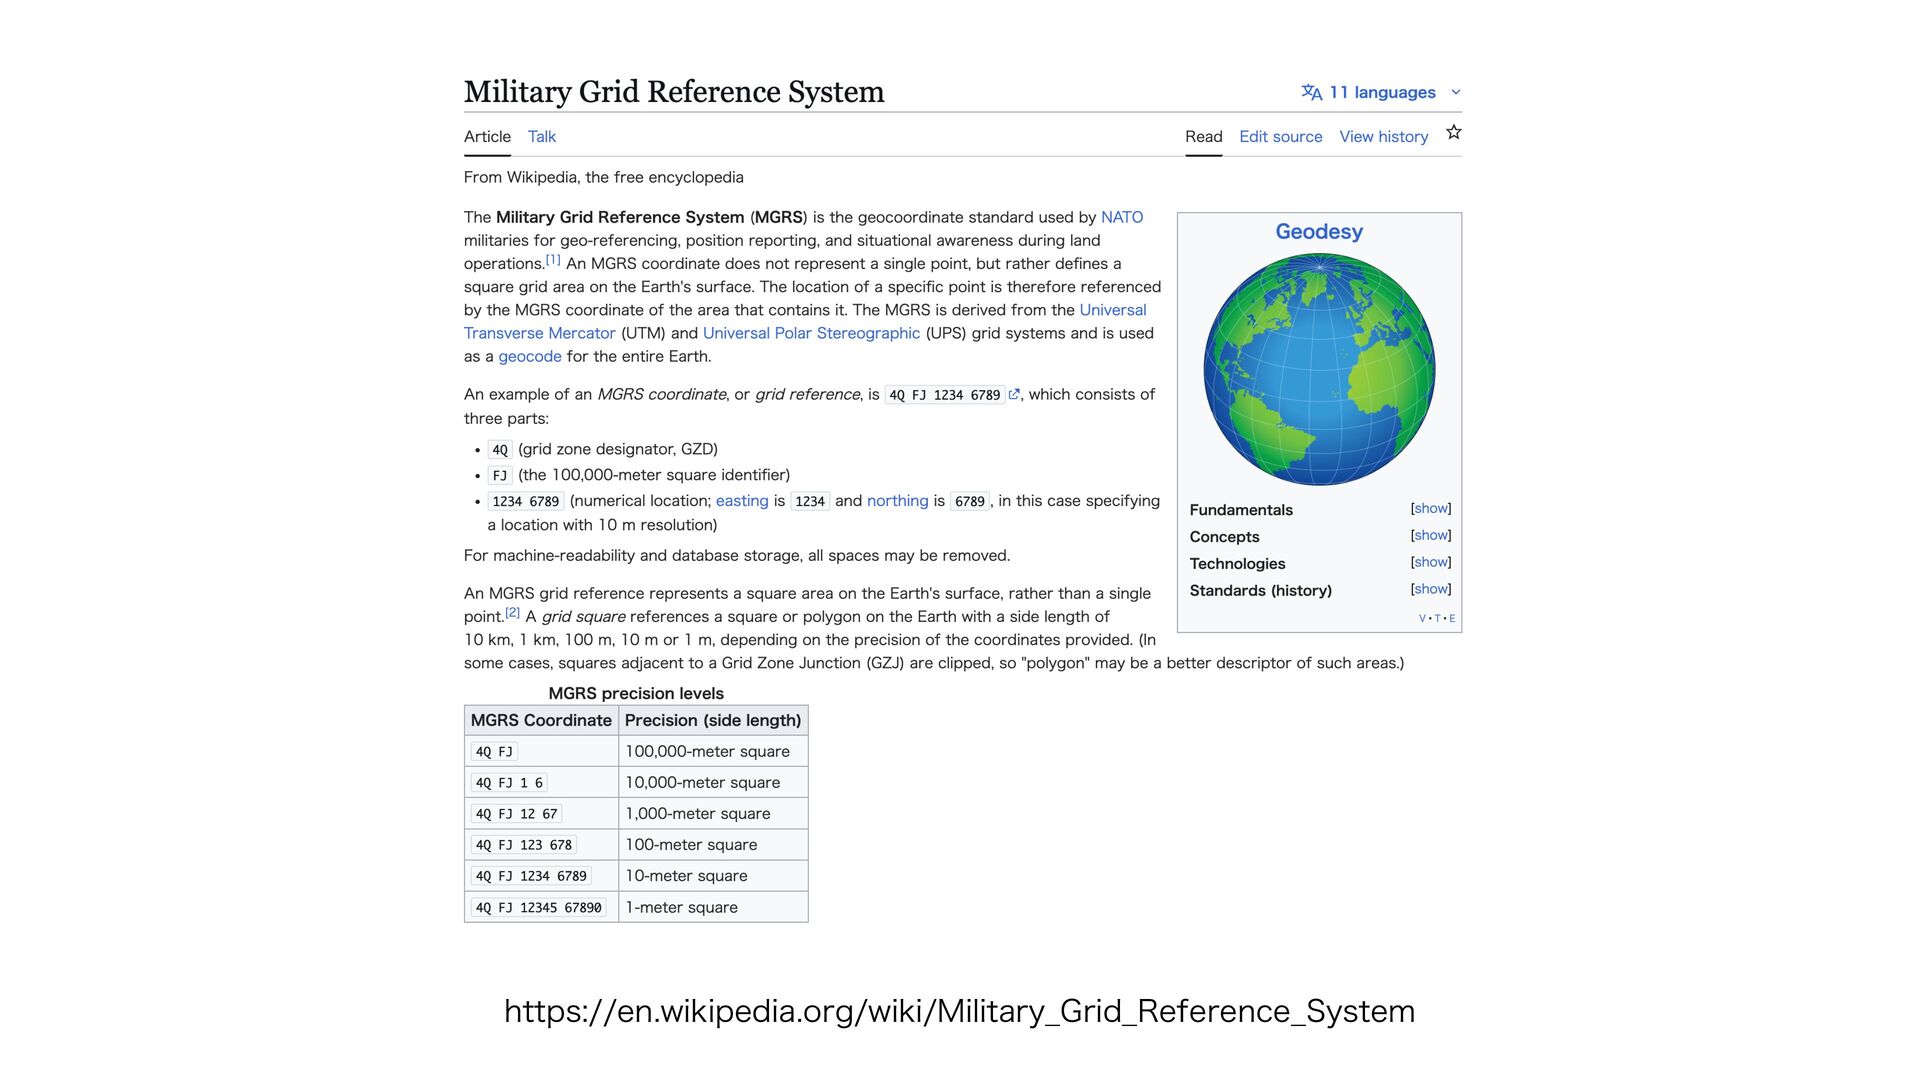Open the Edit source tab
Screen dimensions: 1920x1080
[x=1281, y=137]
